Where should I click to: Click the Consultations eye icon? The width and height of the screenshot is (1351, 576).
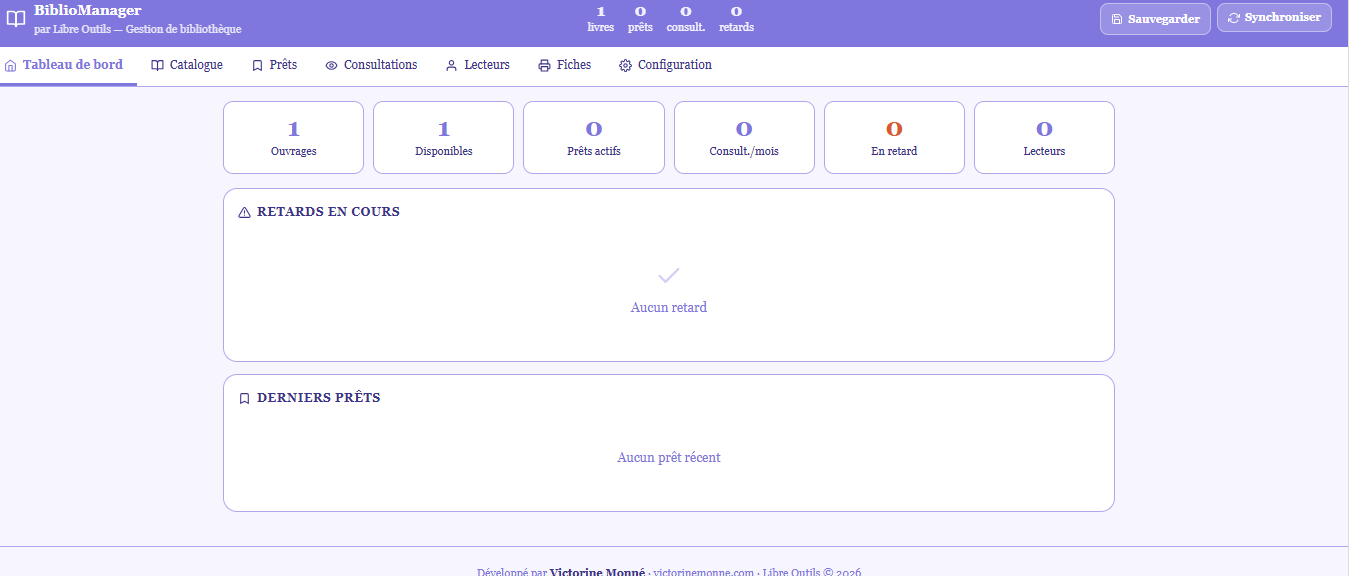328,64
